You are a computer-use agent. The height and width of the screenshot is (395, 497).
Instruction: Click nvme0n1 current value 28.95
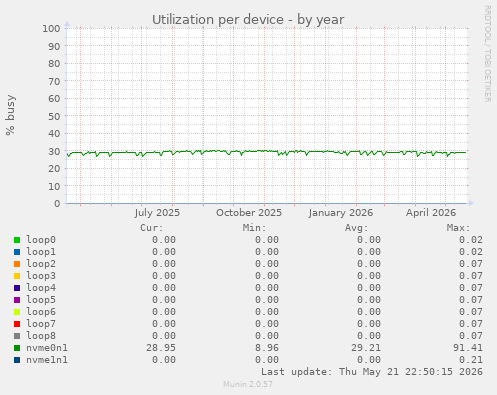tap(161, 348)
